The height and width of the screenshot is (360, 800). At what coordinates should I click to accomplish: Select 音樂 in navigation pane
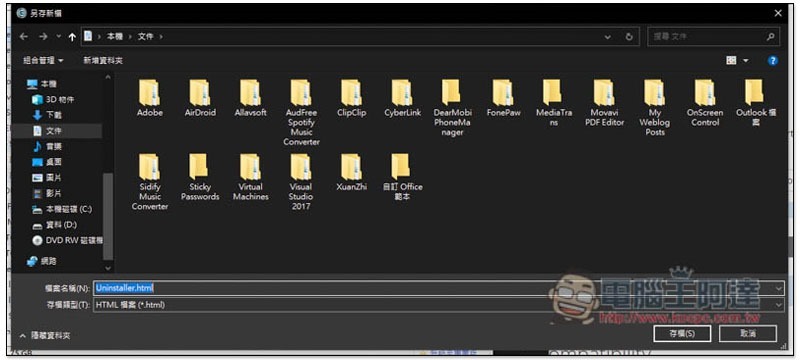point(47,147)
